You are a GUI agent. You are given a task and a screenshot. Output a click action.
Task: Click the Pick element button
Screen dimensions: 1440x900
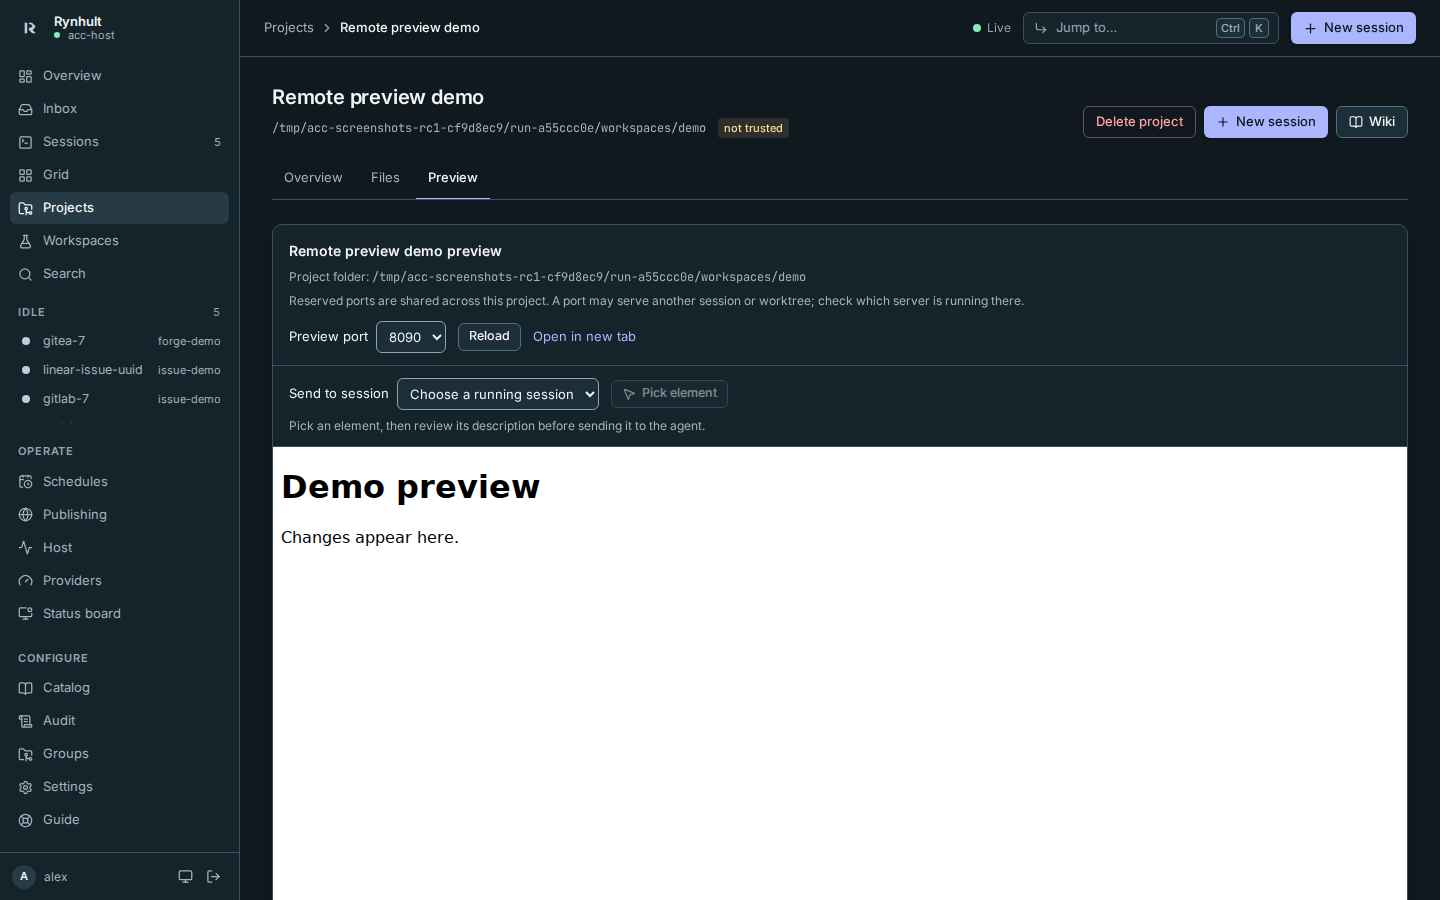(669, 394)
